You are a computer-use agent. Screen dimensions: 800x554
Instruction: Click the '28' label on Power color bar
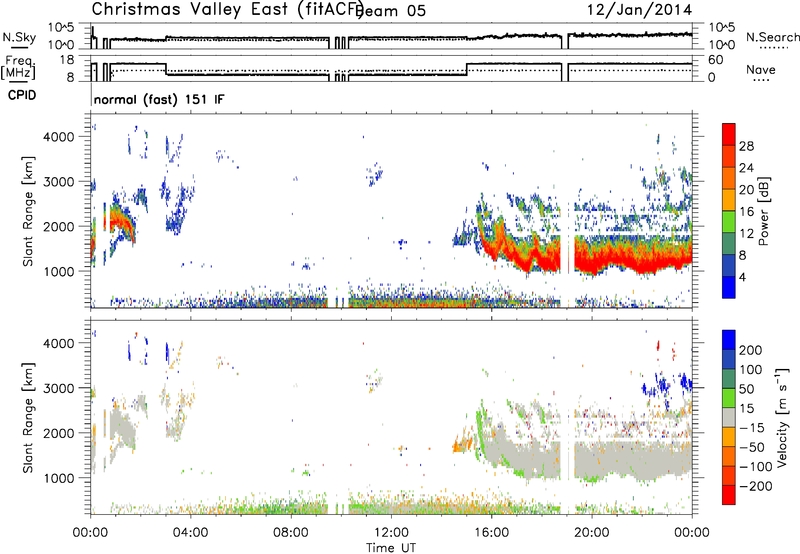(x=746, y=146)
